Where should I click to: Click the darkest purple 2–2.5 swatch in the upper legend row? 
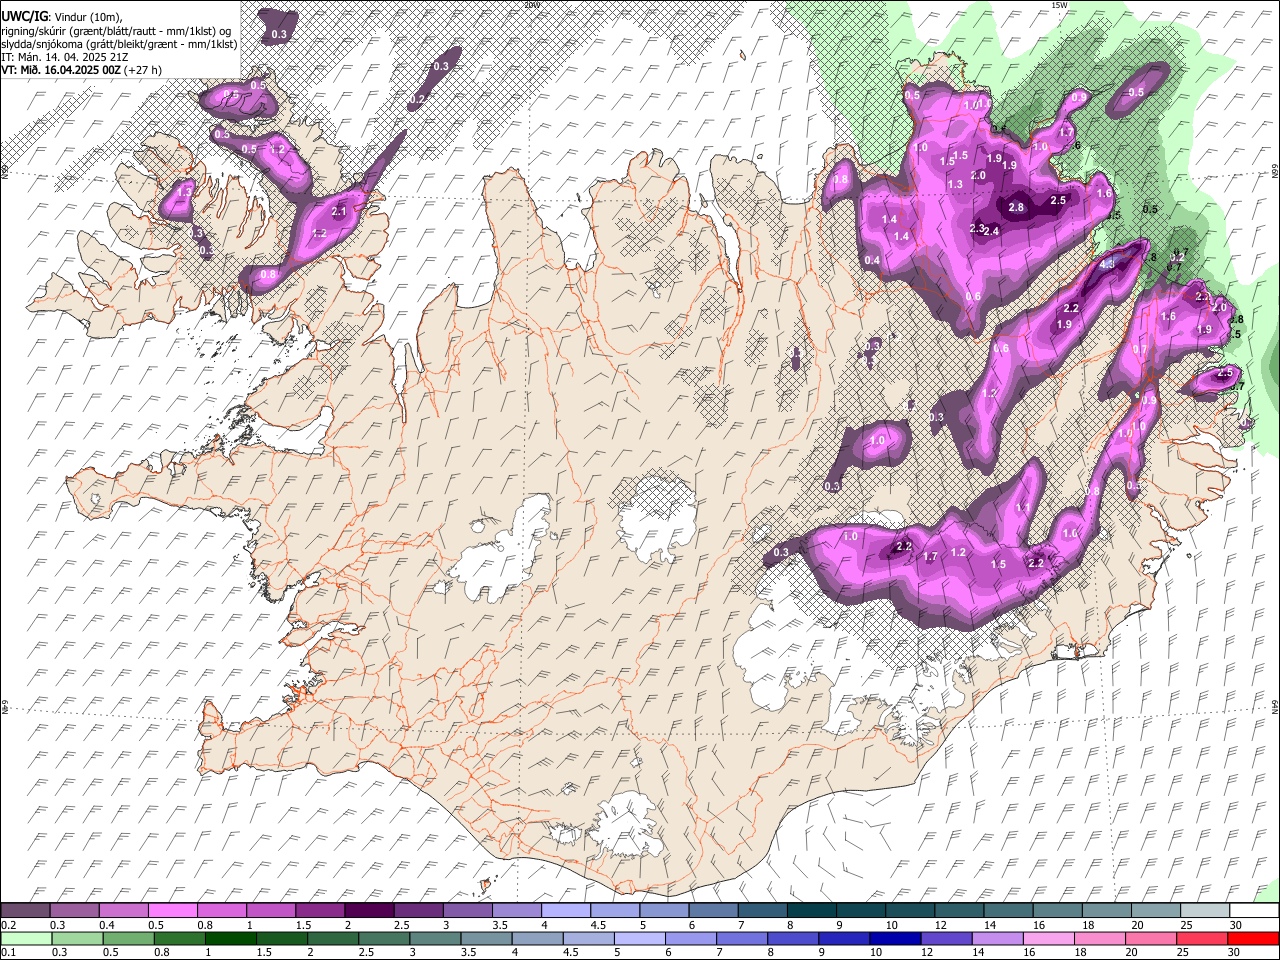[368, 910]
